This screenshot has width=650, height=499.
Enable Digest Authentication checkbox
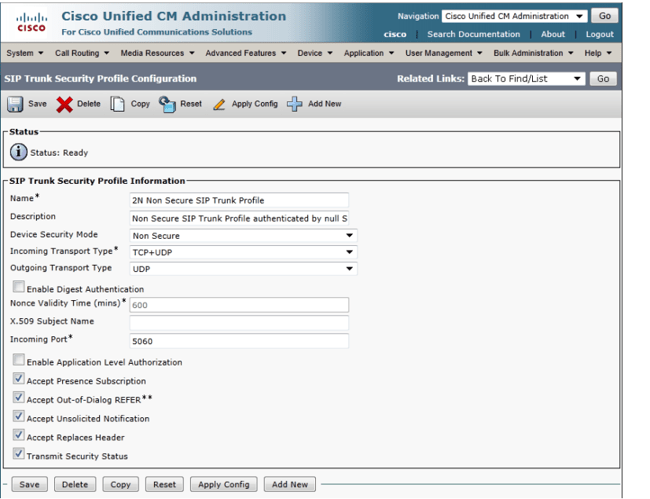tap(18, 286)
